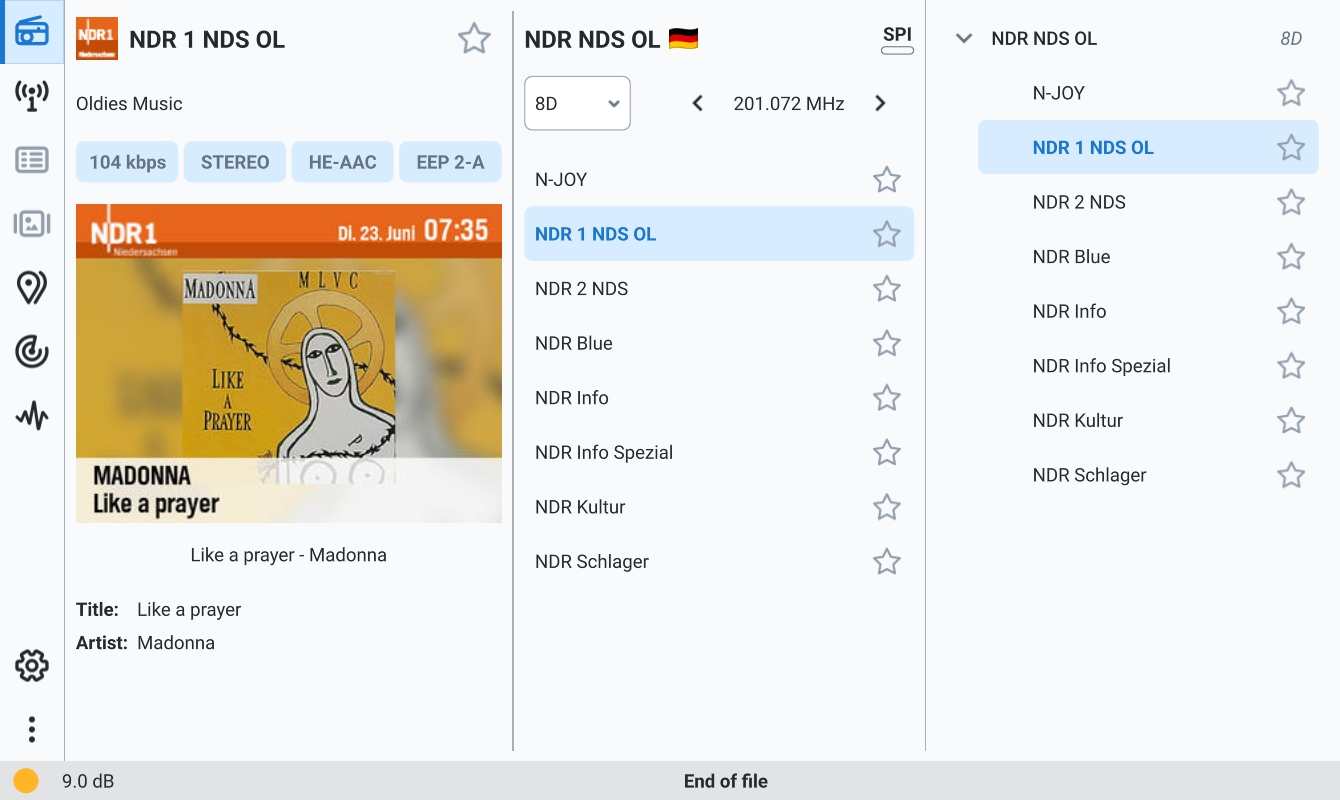This screenshot has height=800, width=1340.
Task: Open the antenna ensemble info icon
Action: [x=32, y=96]
